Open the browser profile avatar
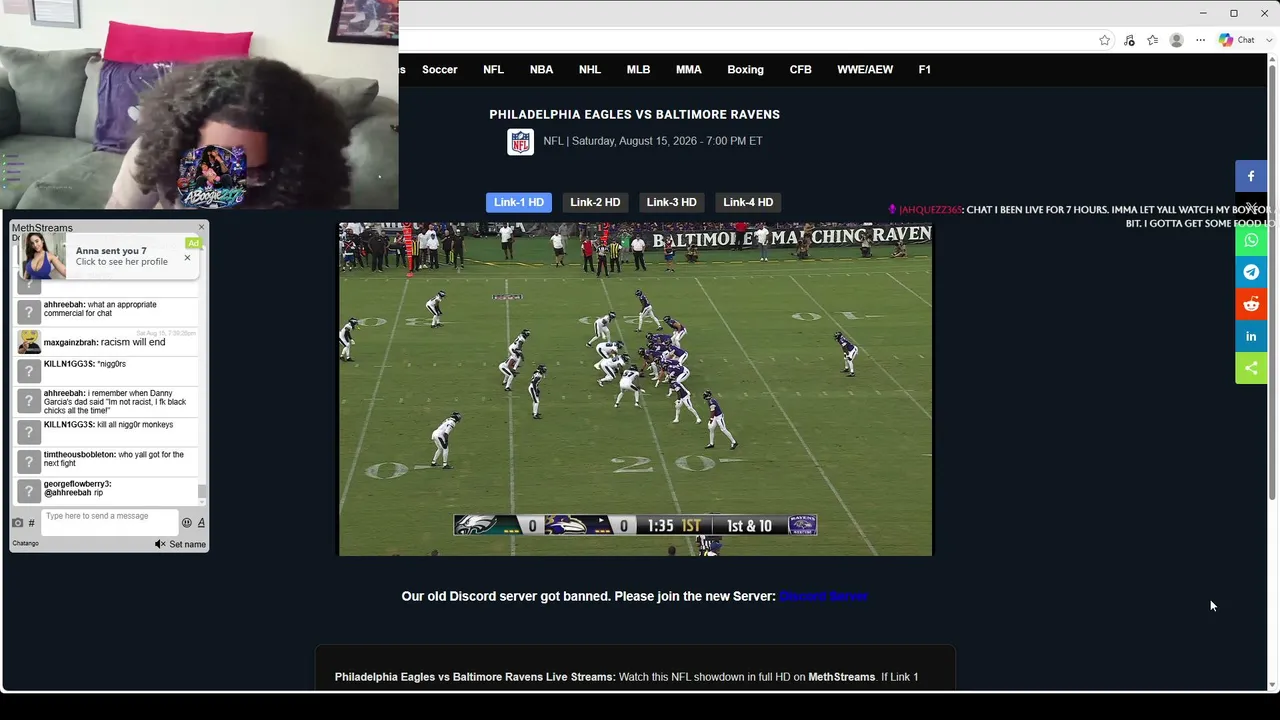Image resolution: width=1280 pixels, height=720 pixels. (x=1177, y=40)
